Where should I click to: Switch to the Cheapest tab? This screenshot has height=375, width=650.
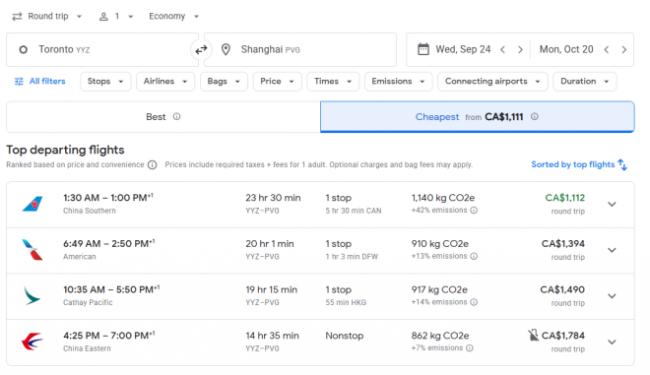477,117
